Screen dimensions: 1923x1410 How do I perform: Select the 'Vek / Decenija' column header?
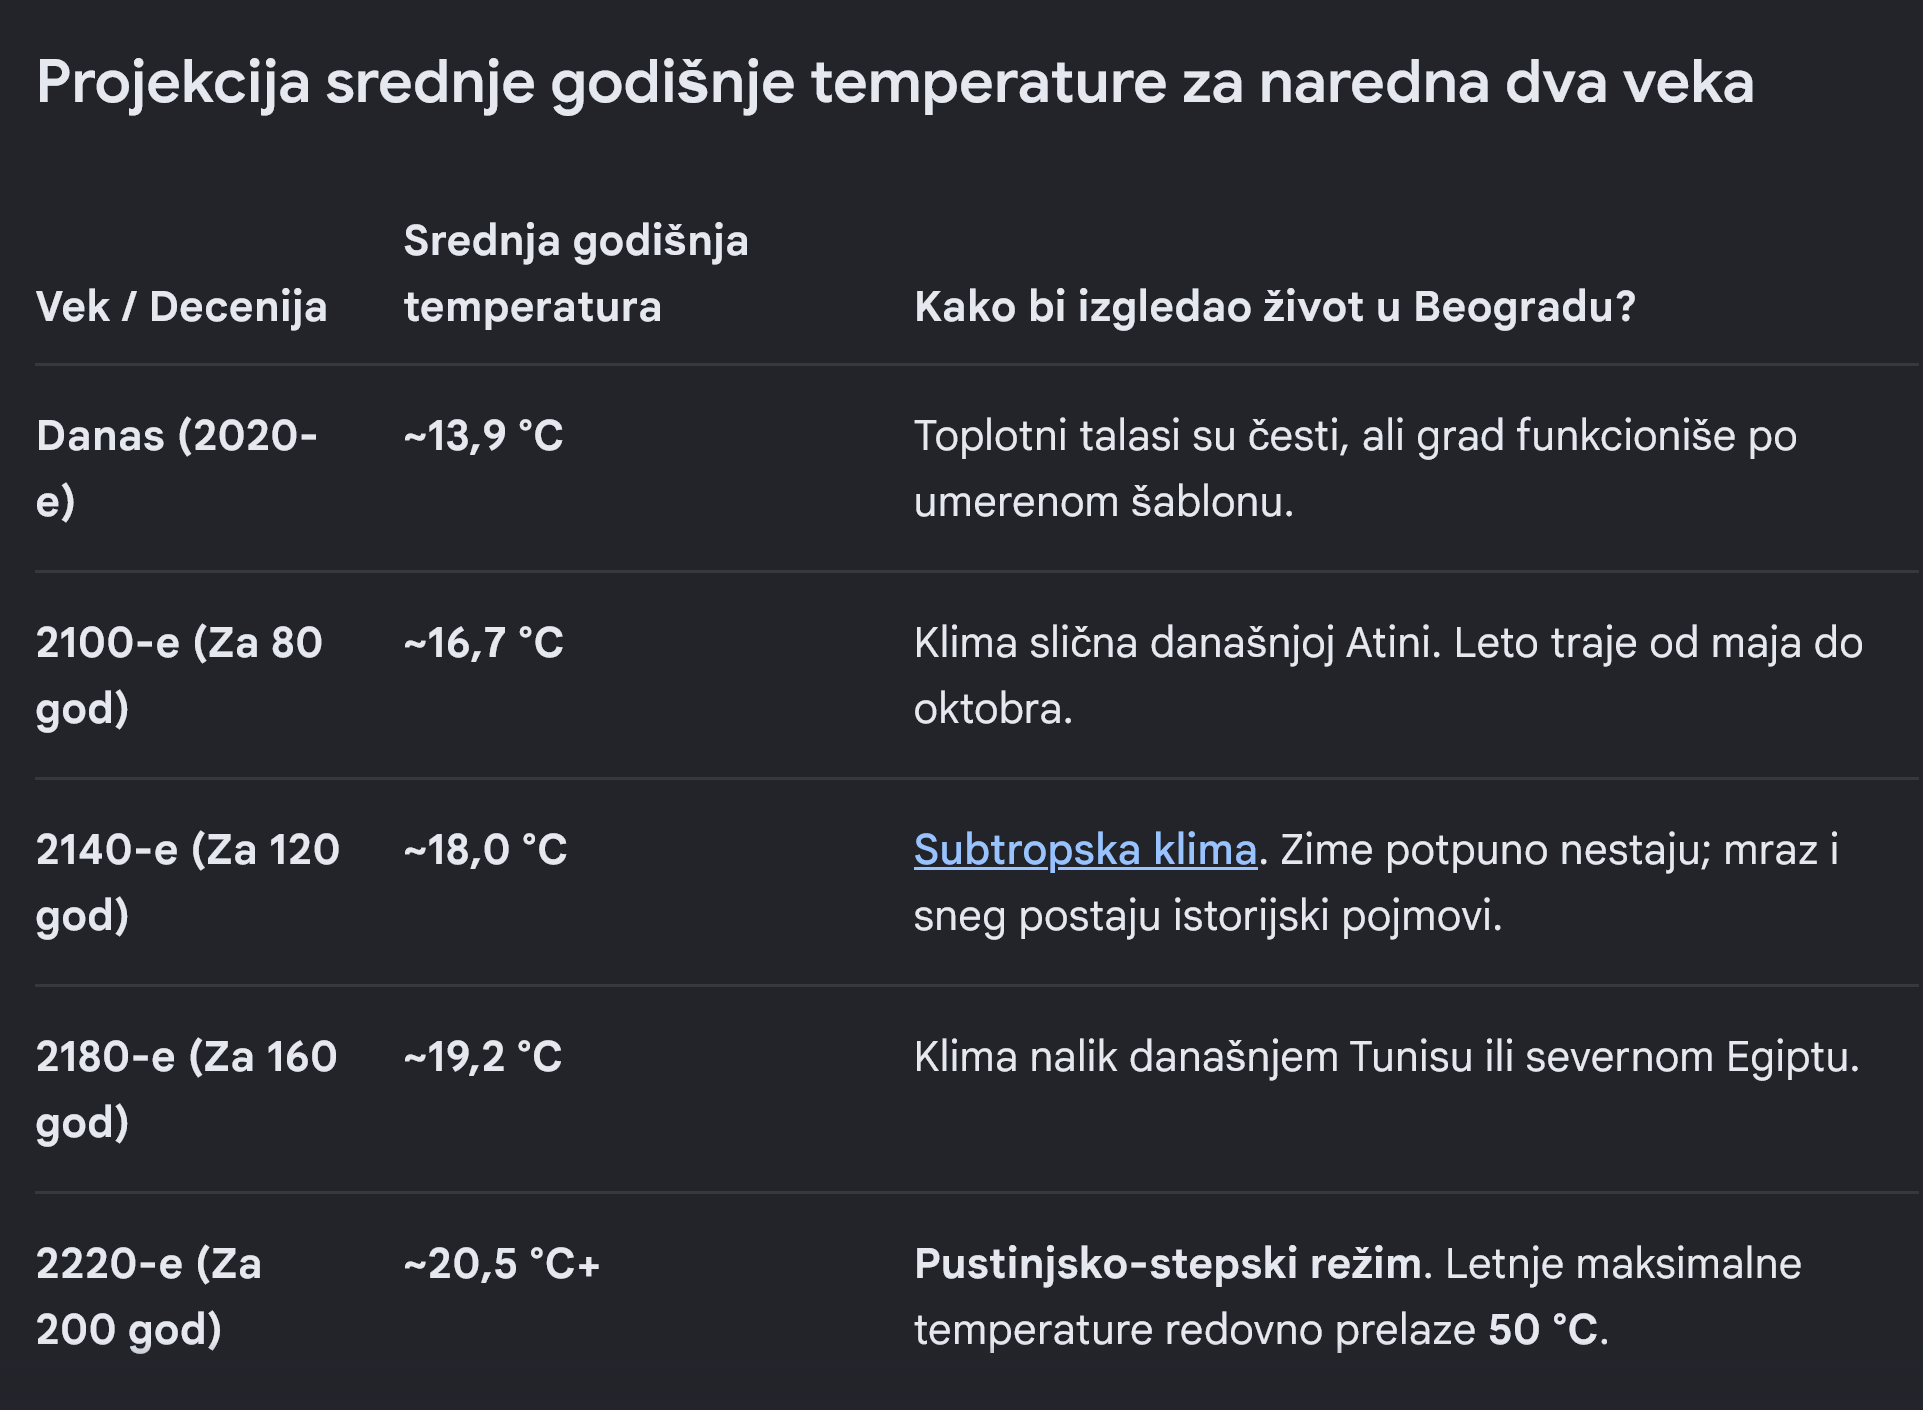point(182,307)
